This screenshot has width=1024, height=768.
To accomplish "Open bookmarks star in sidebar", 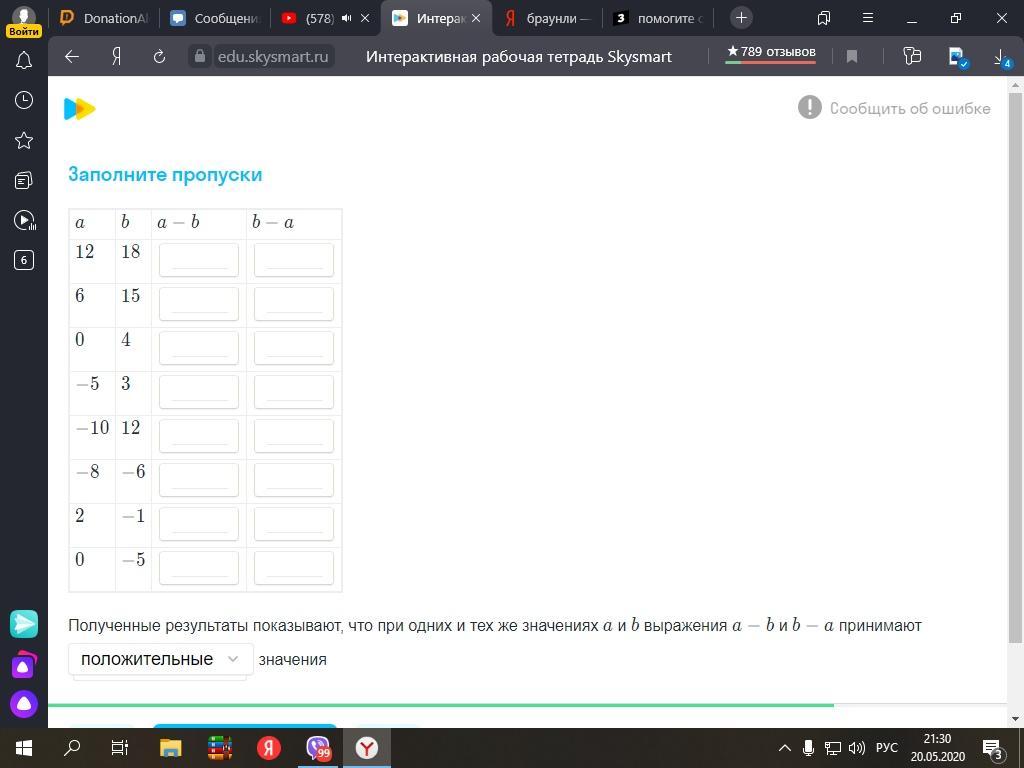I will [x=24, y=140].
